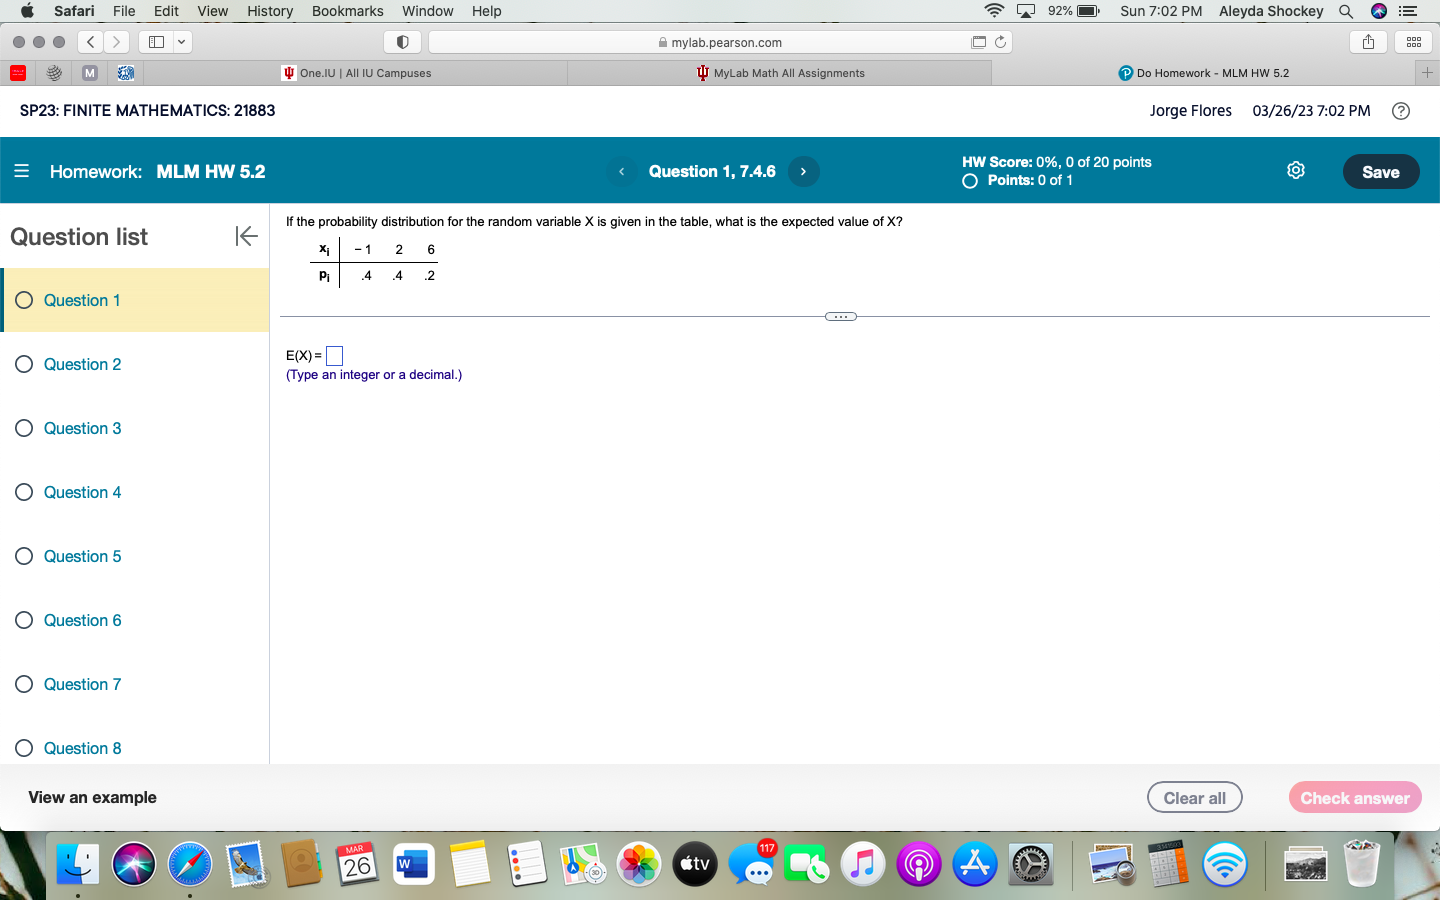Viewport: 1440px width, 900px height.
Task: Collapse the Question list panel
Action: point(246,236)
